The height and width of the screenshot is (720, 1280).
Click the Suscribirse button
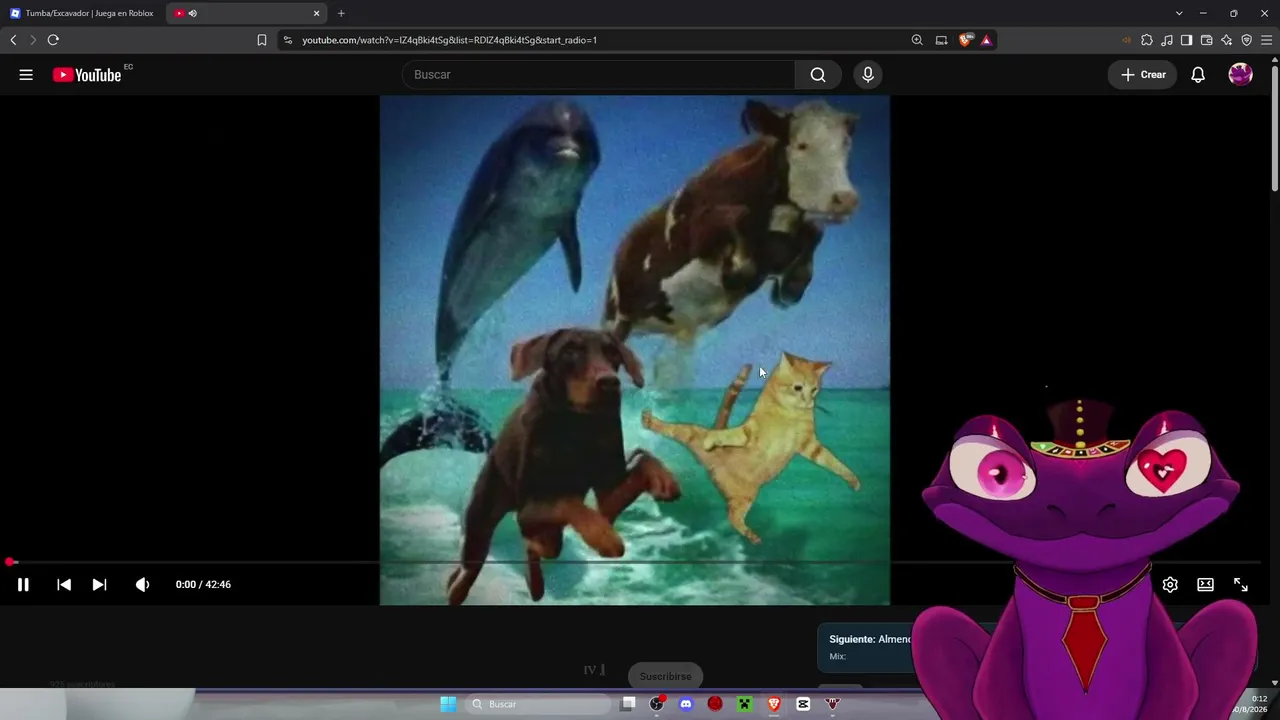tap(665, 677)
